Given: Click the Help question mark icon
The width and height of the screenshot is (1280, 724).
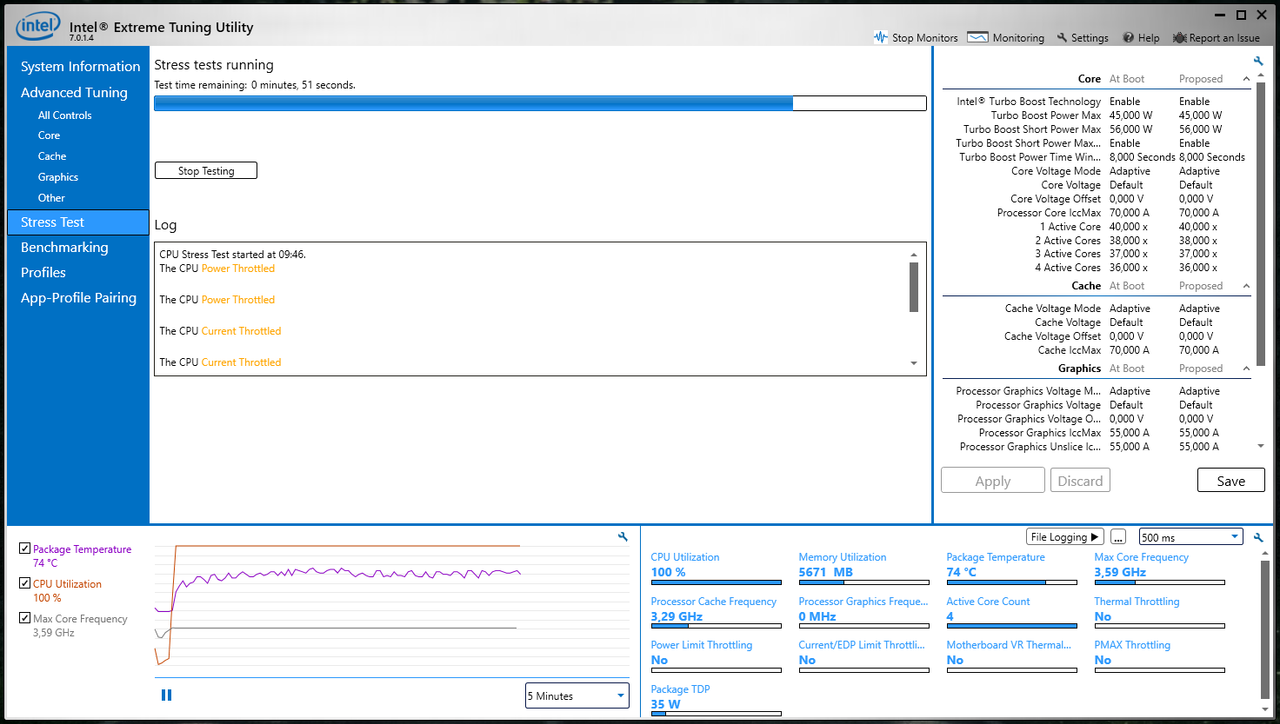Looking at the screenshot, I should (x=1128, y=37).
